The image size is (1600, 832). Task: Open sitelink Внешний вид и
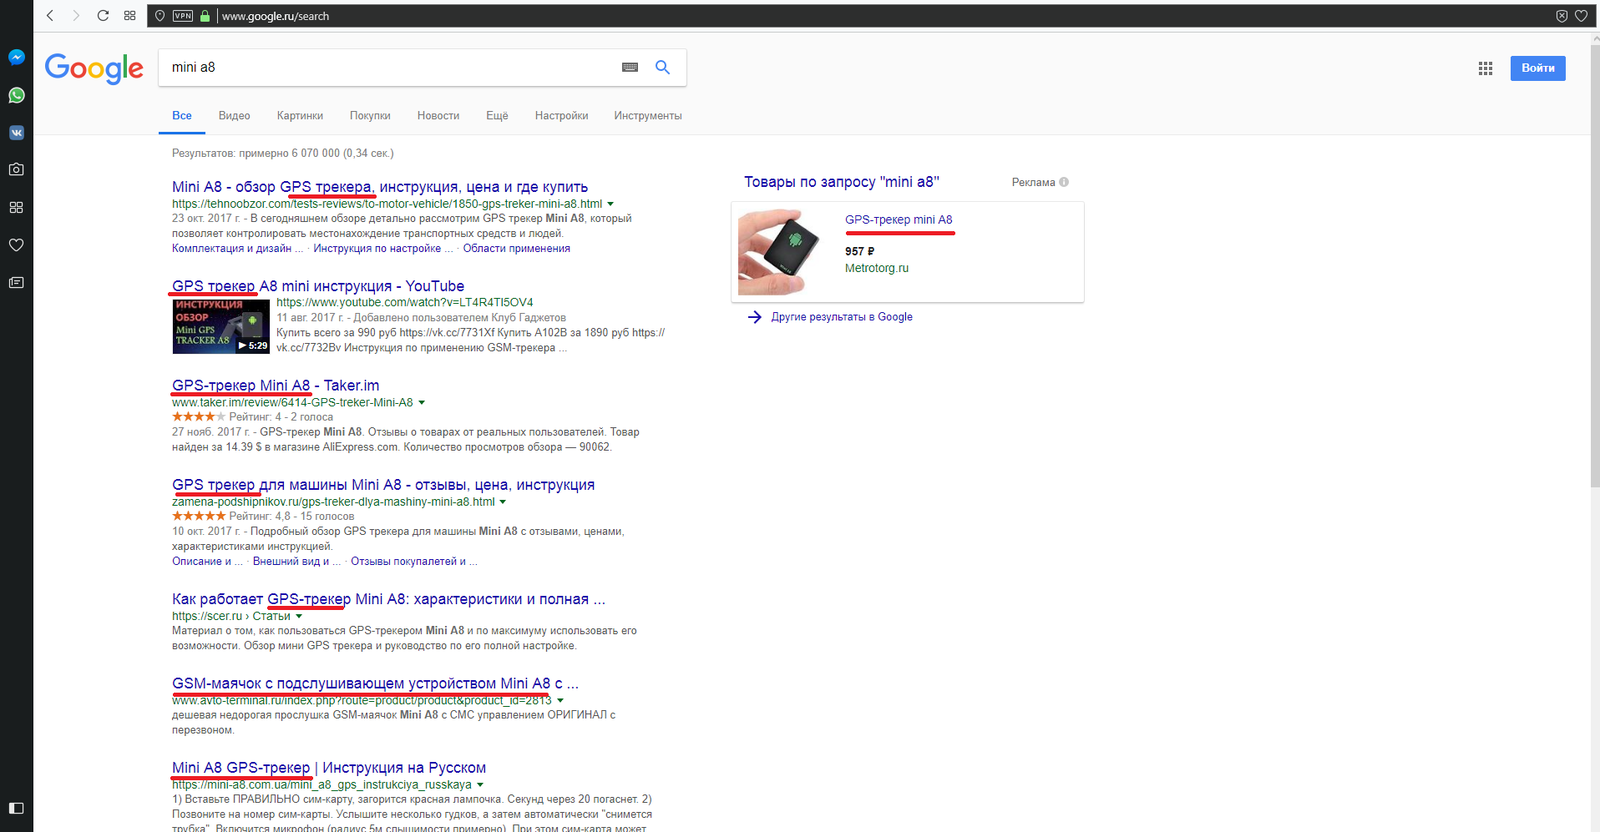pos(297,562)
